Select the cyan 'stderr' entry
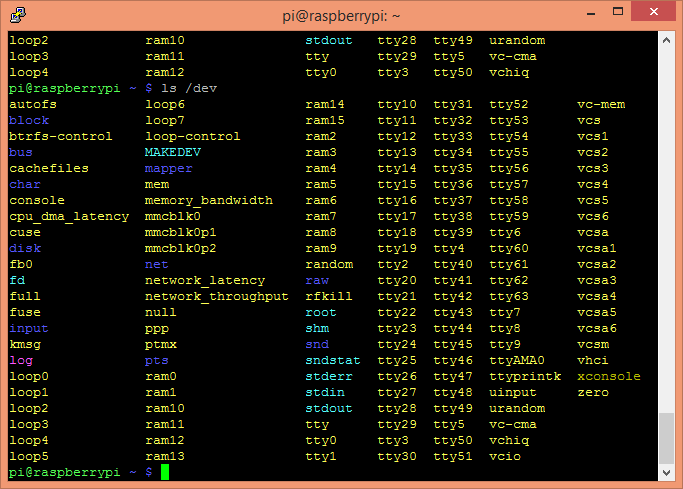683x489 pixels. tap(329, 377)
